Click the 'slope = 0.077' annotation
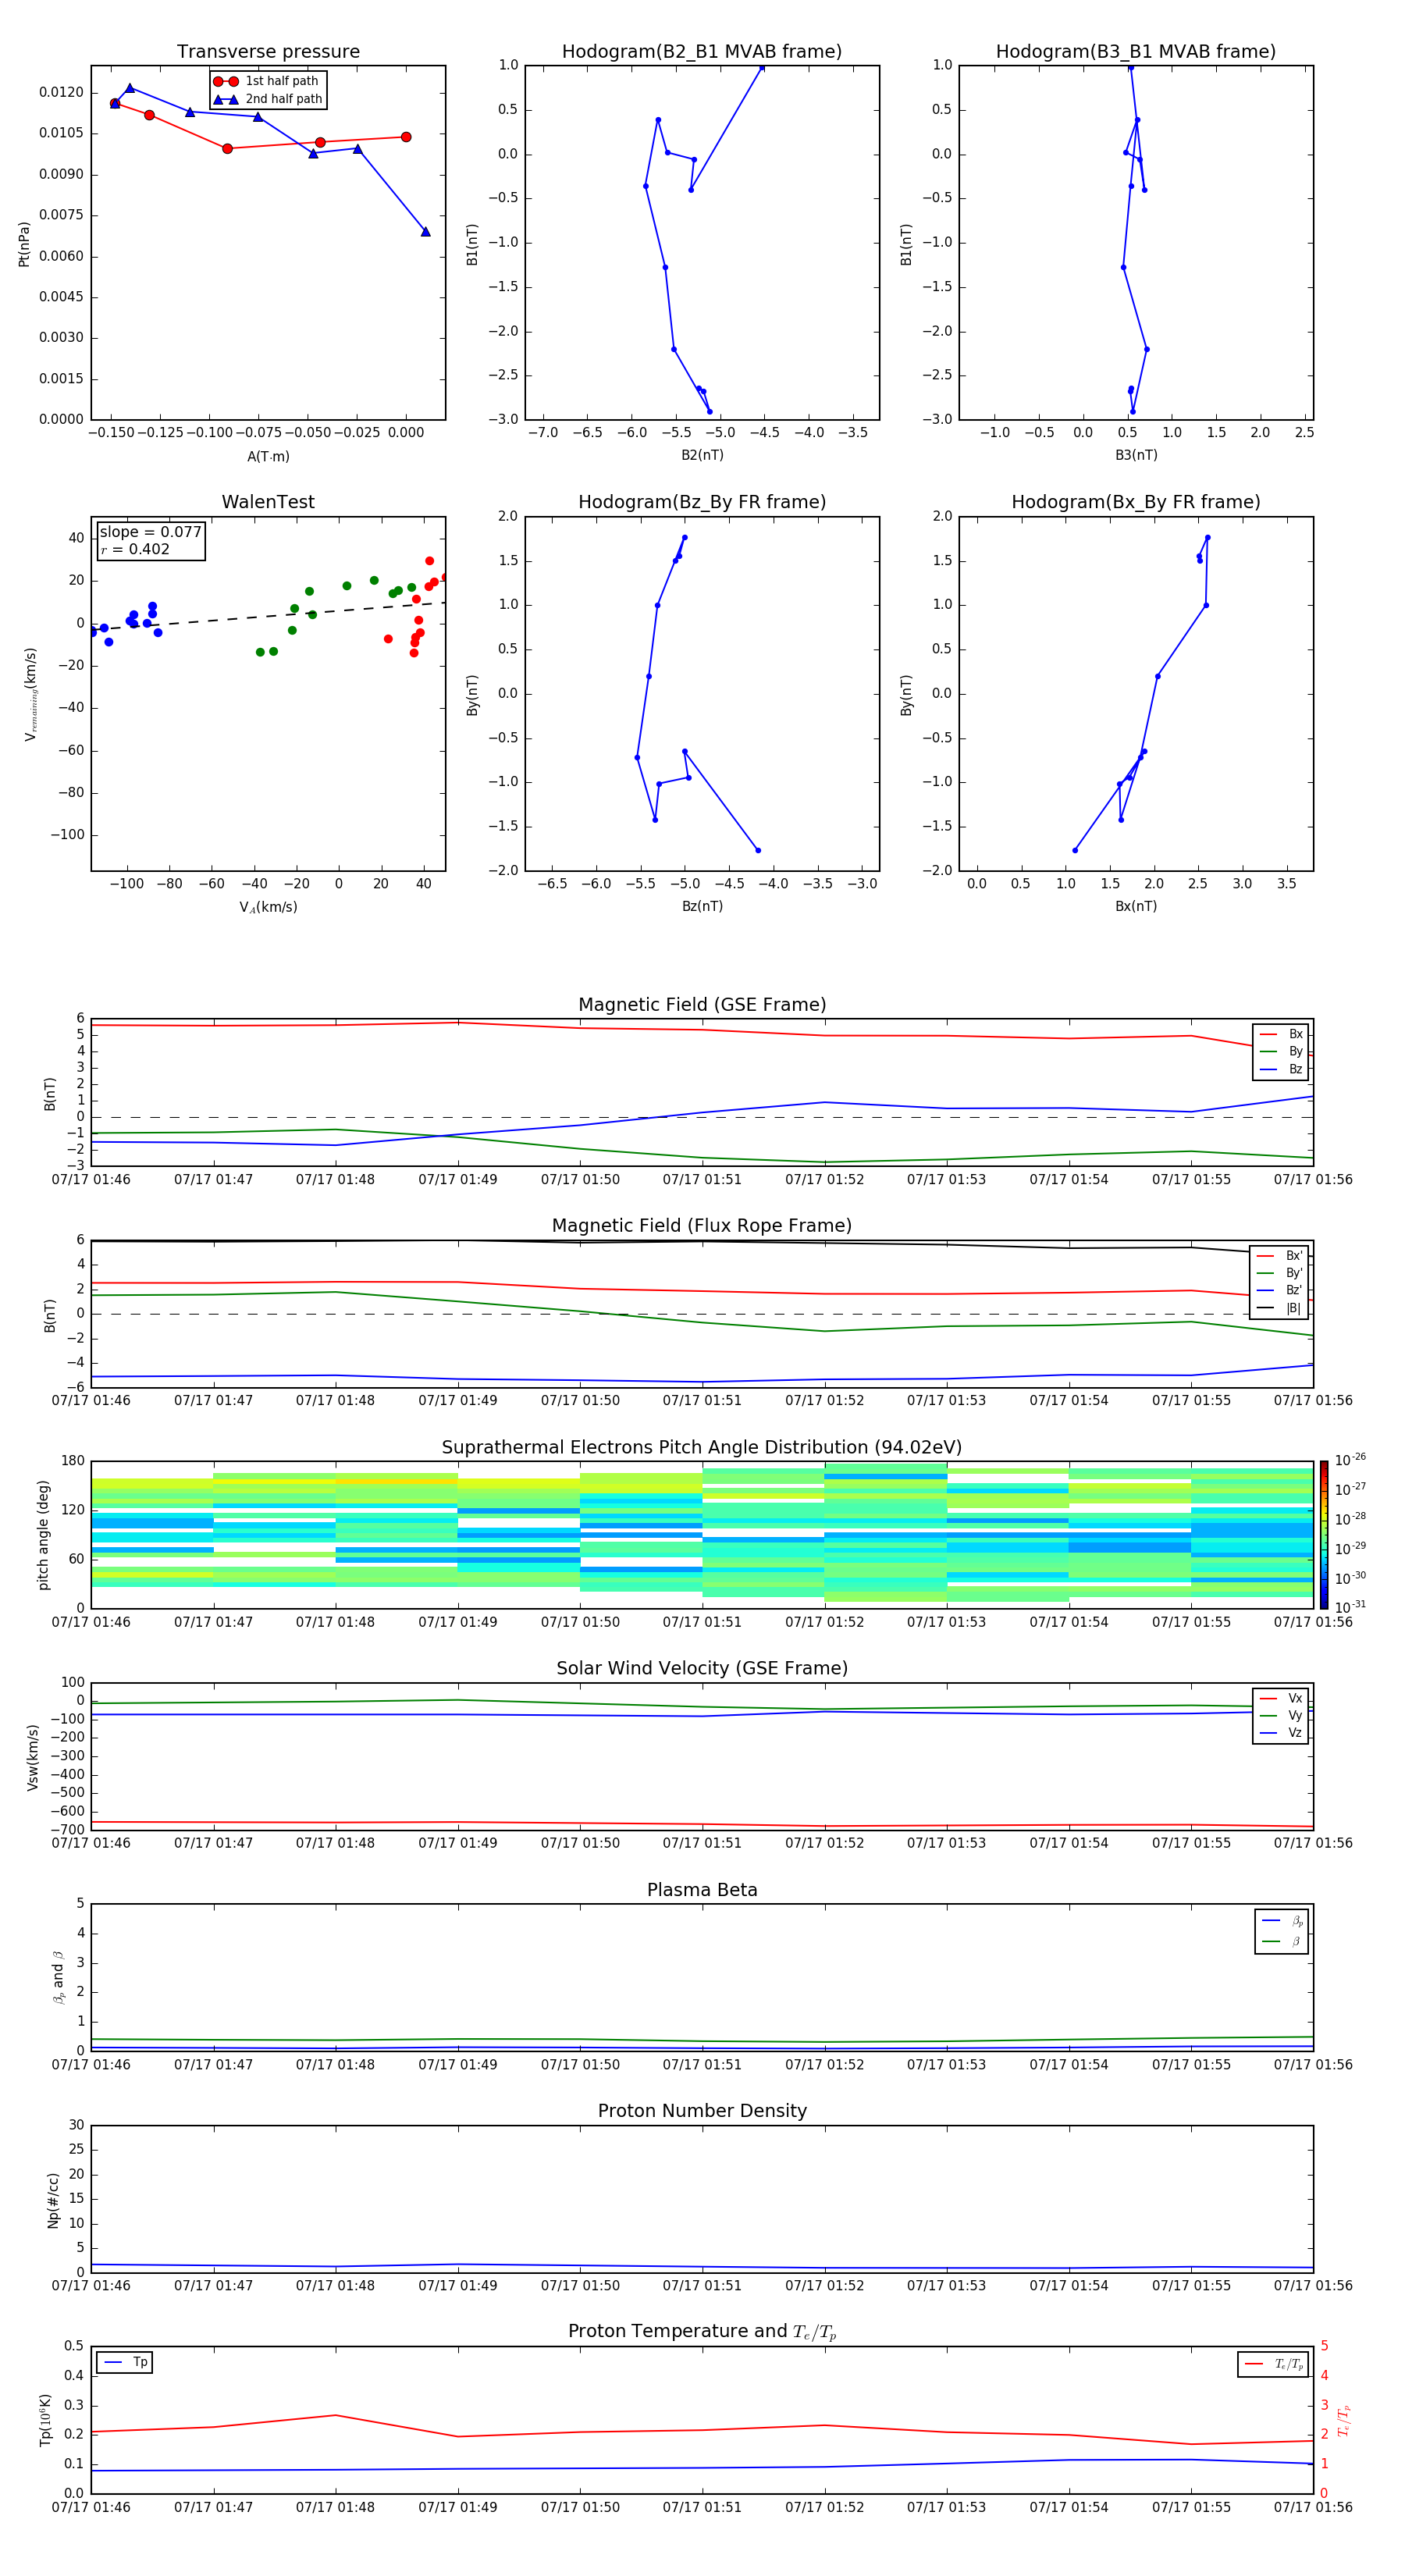1405x2576 pixels. click(151, 532)
